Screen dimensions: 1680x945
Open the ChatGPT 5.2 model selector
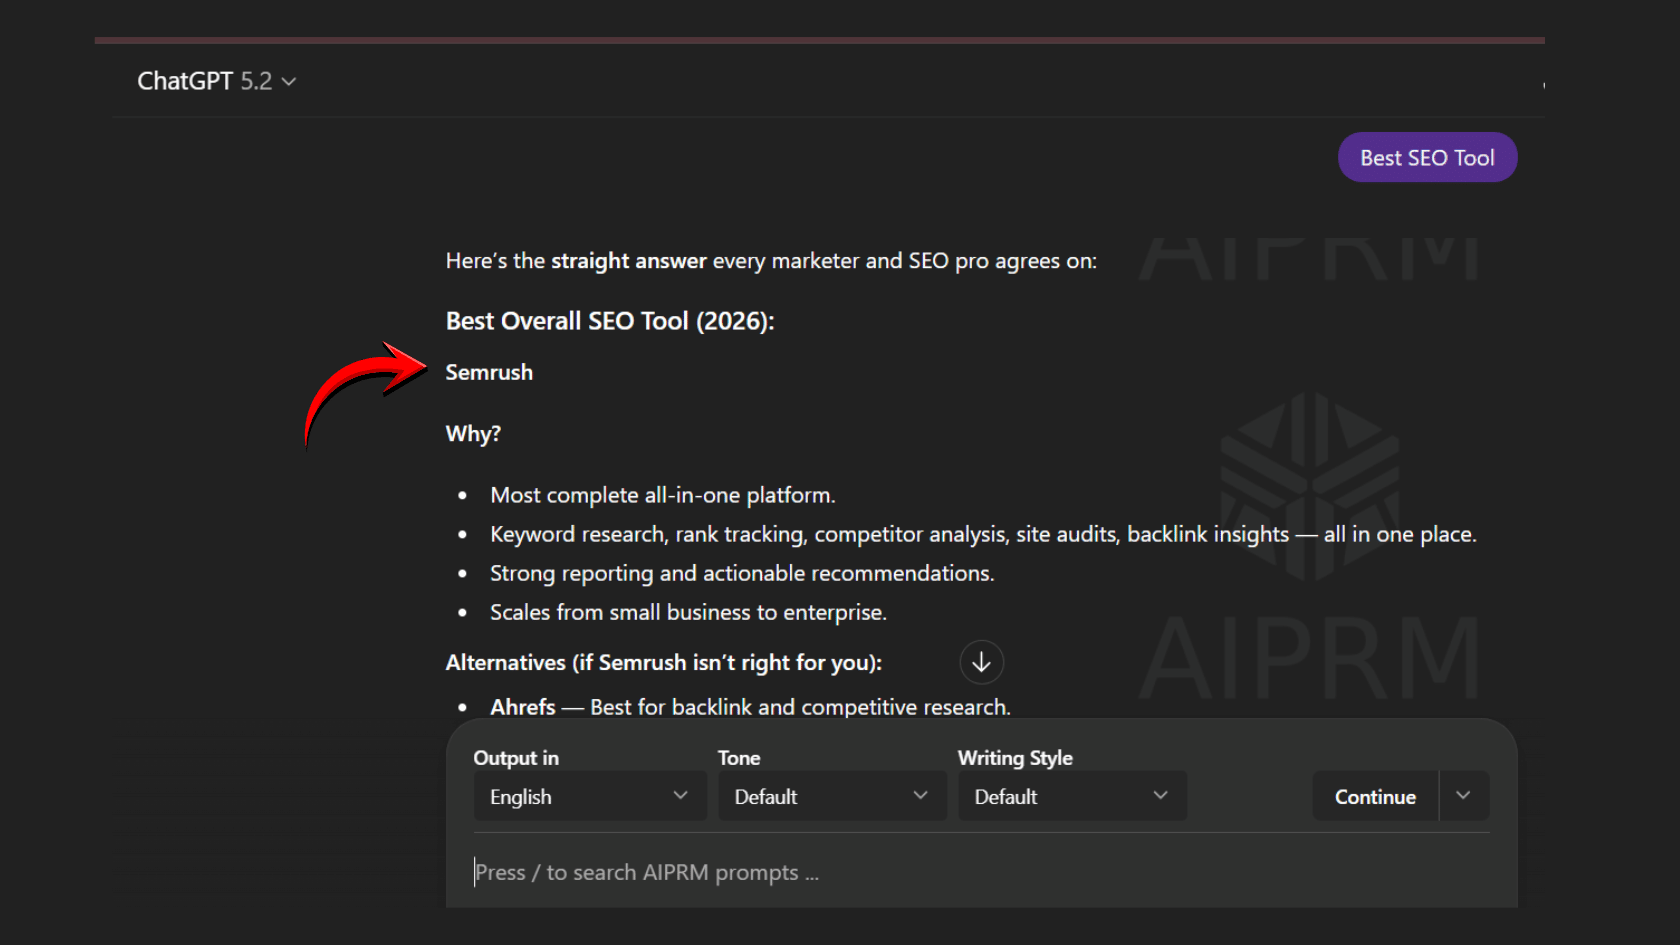click(216, 81)
